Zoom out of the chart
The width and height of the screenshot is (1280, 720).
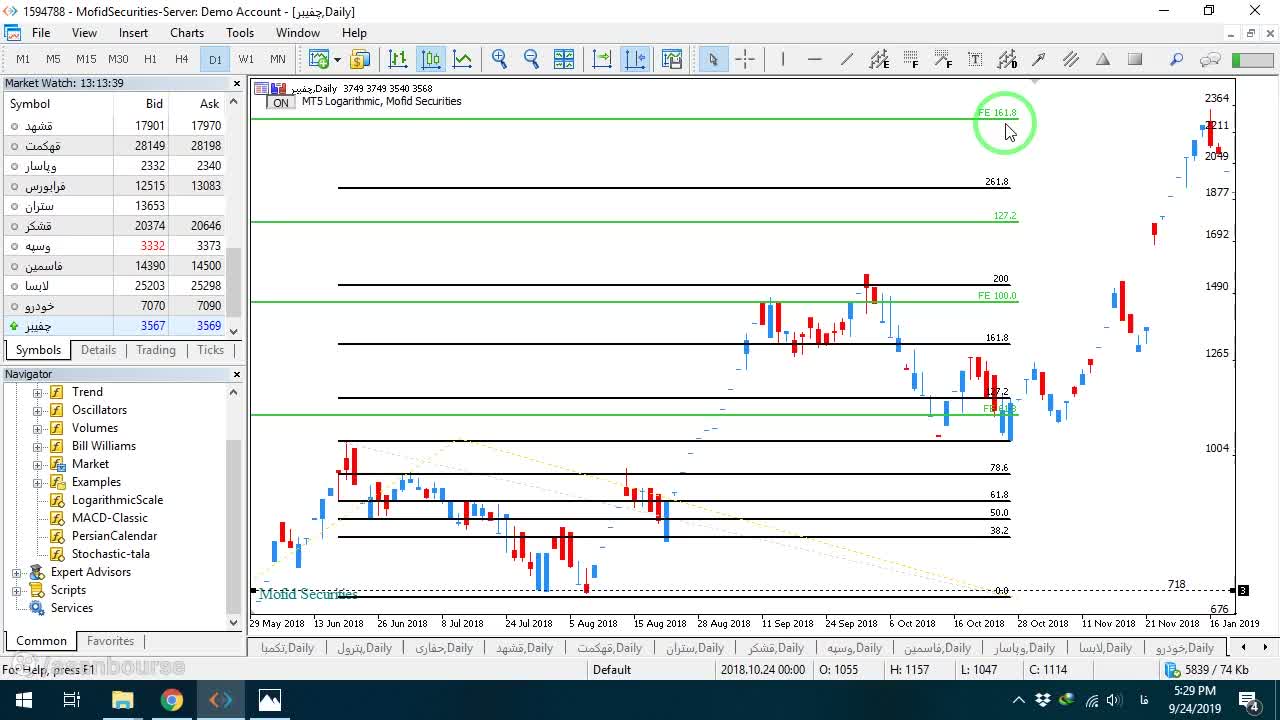532,59
